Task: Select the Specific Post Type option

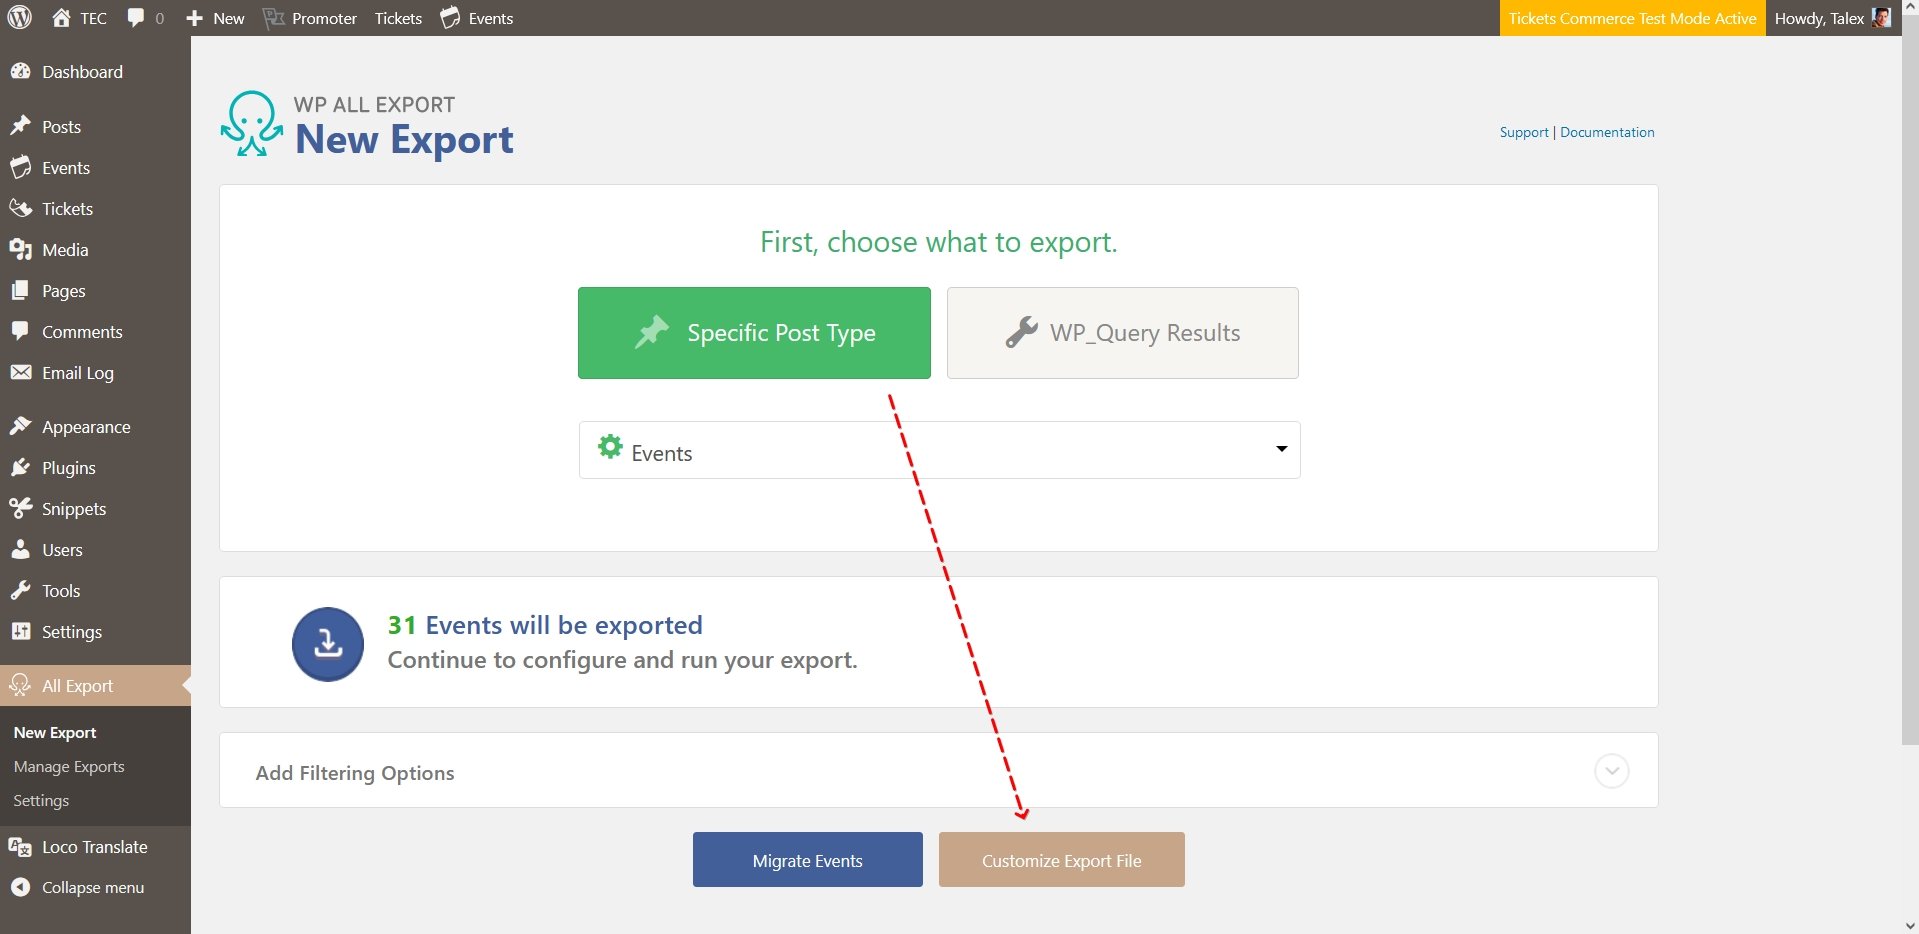Action: 754,333
